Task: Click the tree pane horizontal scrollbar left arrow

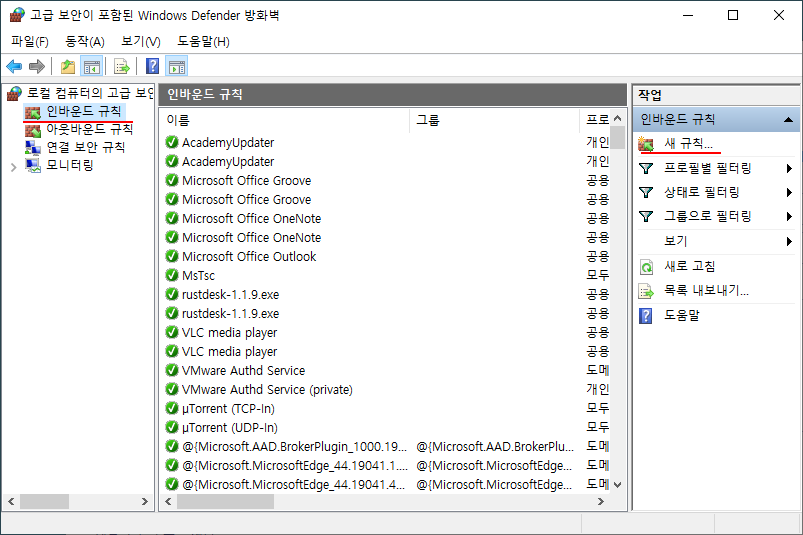Action: pos(11,502)
